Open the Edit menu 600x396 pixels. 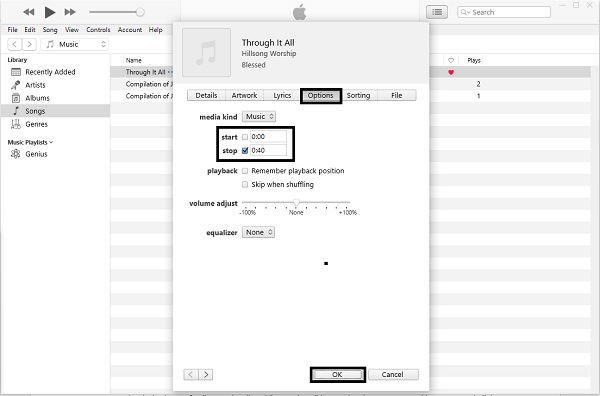[x=30, y=30]
